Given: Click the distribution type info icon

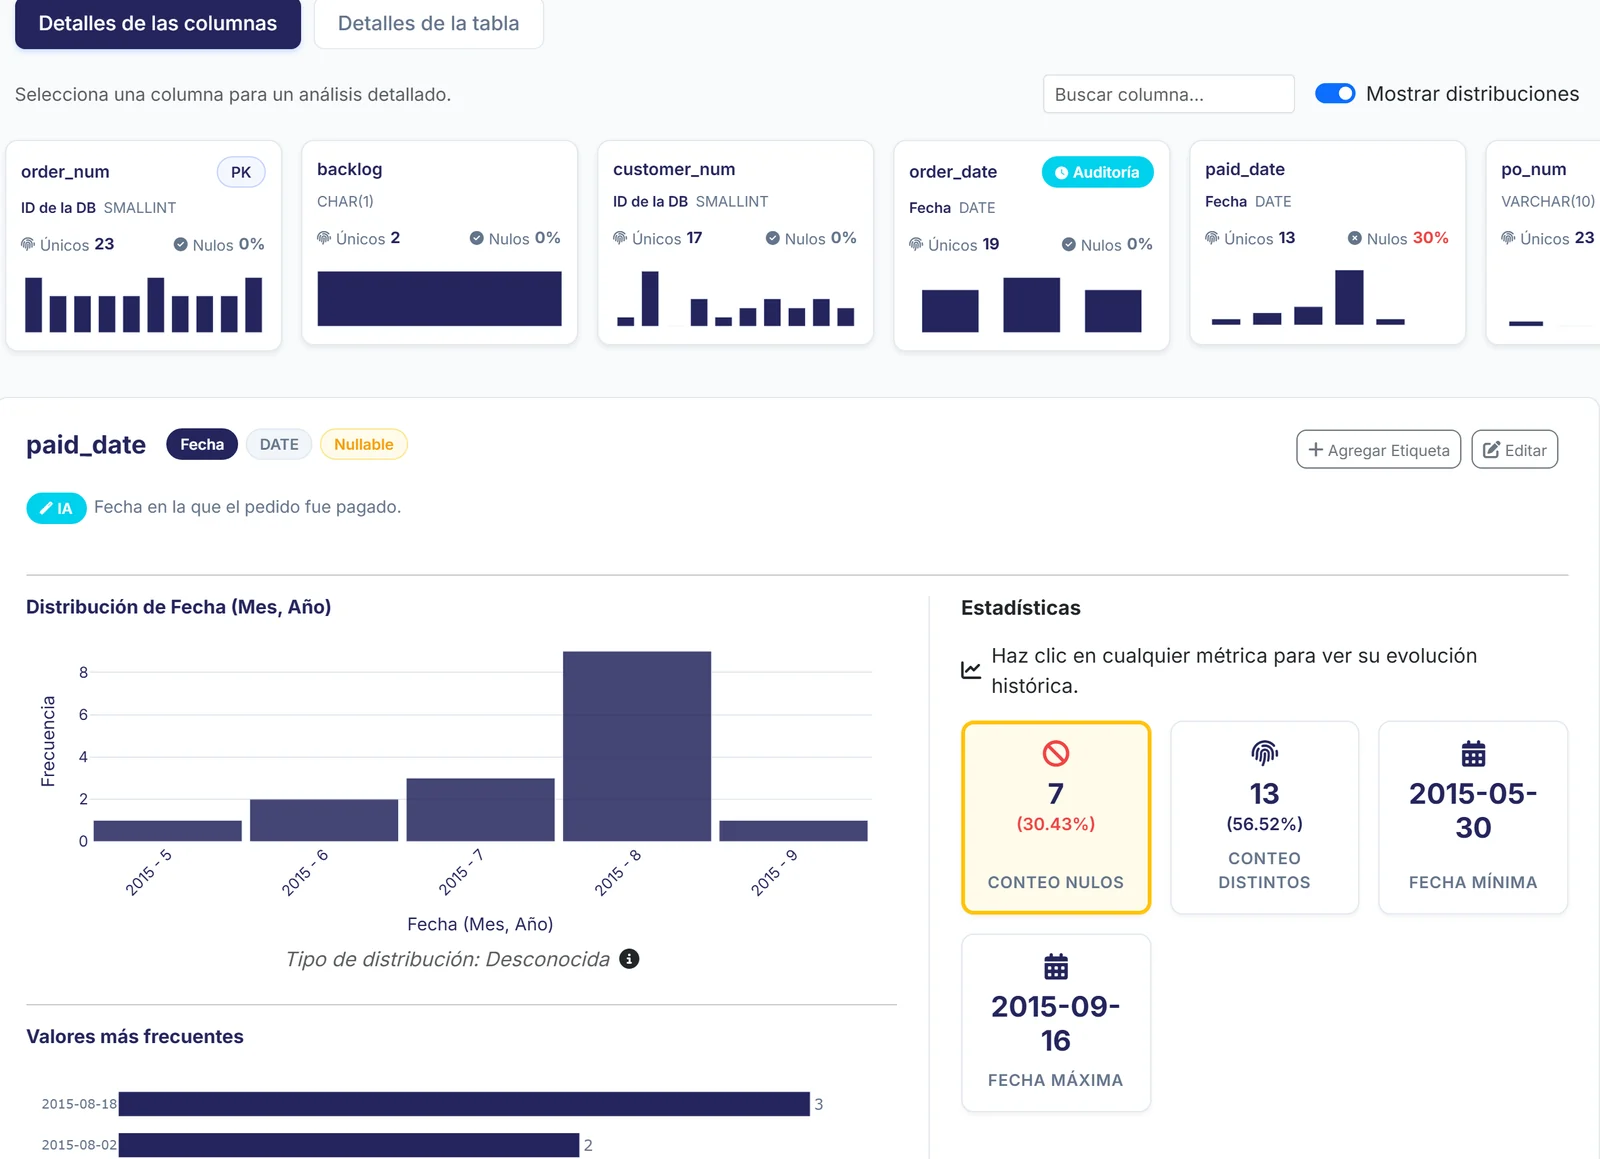Looking at the screenshot, I should coord(629,959).
